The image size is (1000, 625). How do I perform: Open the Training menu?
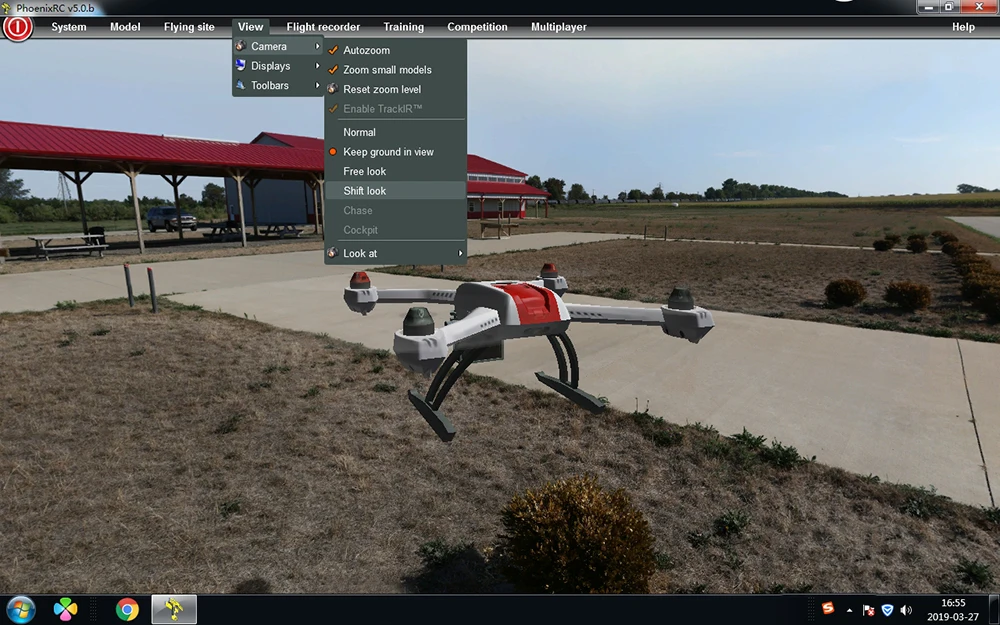coord(403,27)
